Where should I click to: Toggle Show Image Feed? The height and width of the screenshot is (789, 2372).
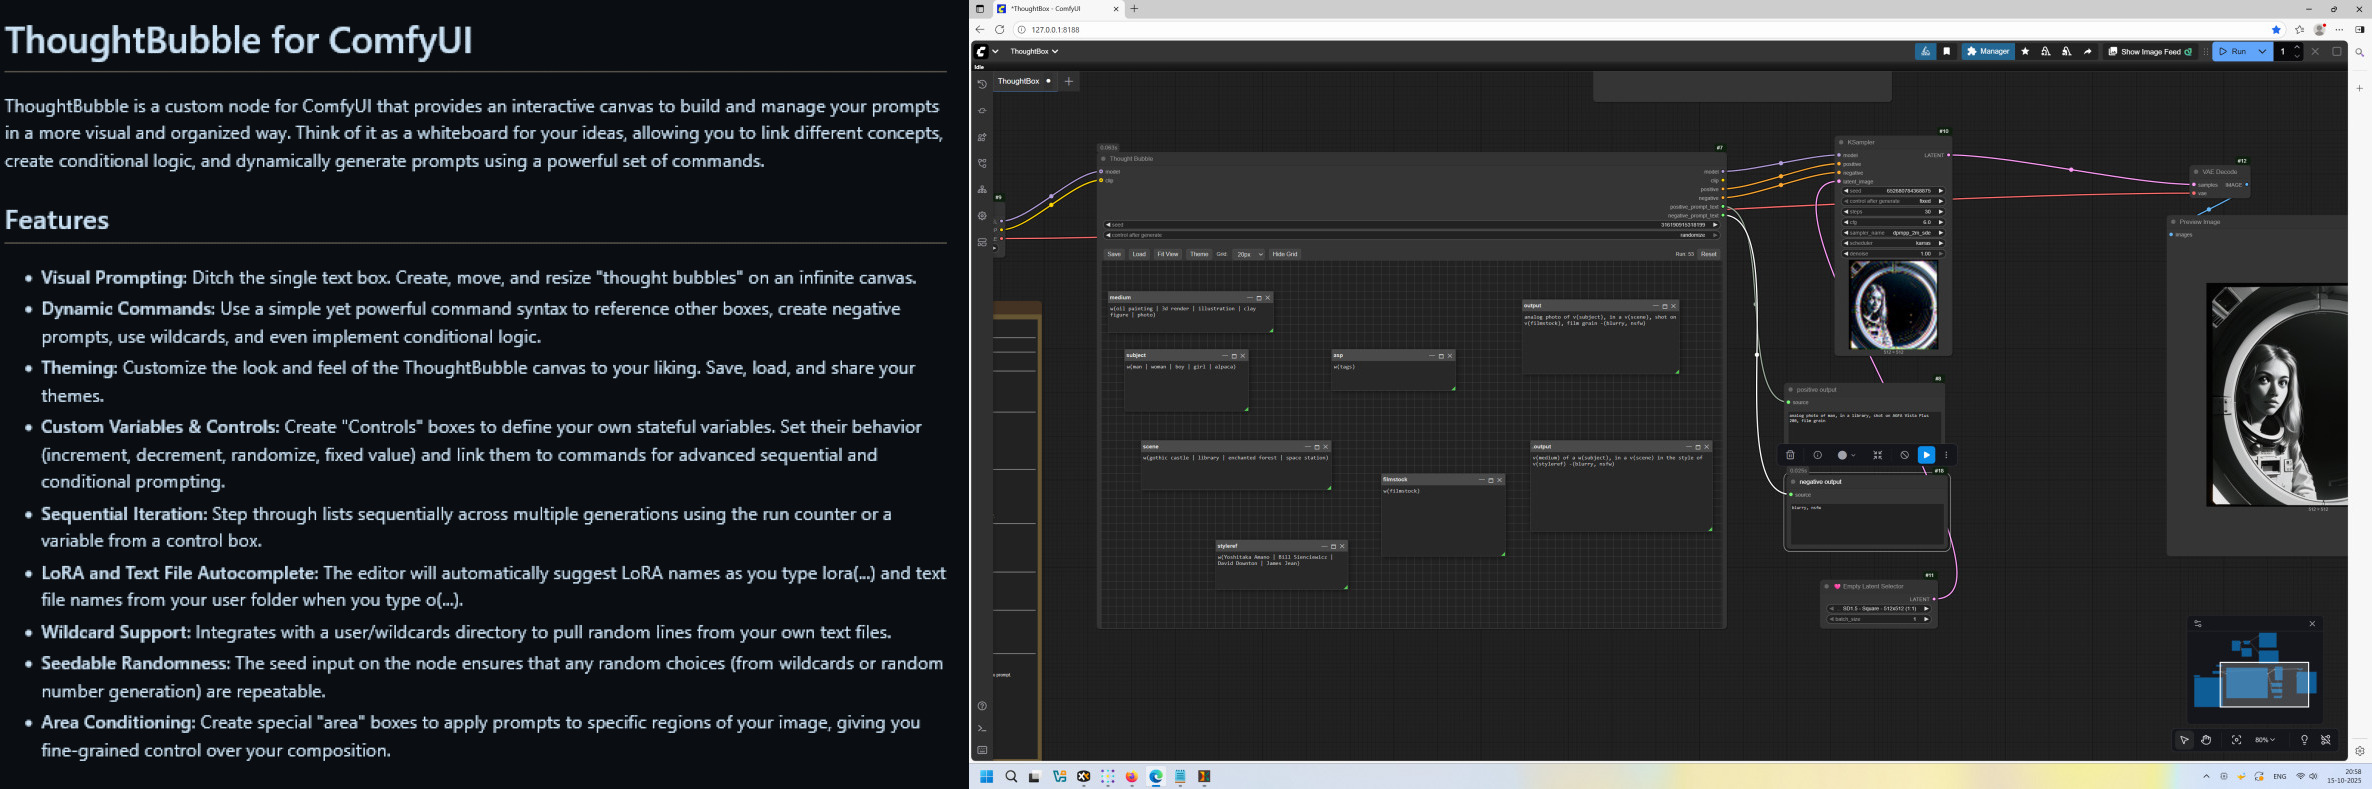point(2150,51)
